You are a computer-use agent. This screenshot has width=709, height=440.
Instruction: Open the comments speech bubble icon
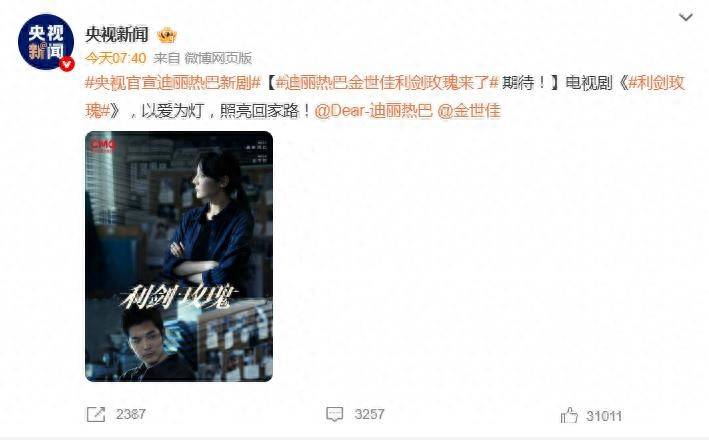[335, 414]
